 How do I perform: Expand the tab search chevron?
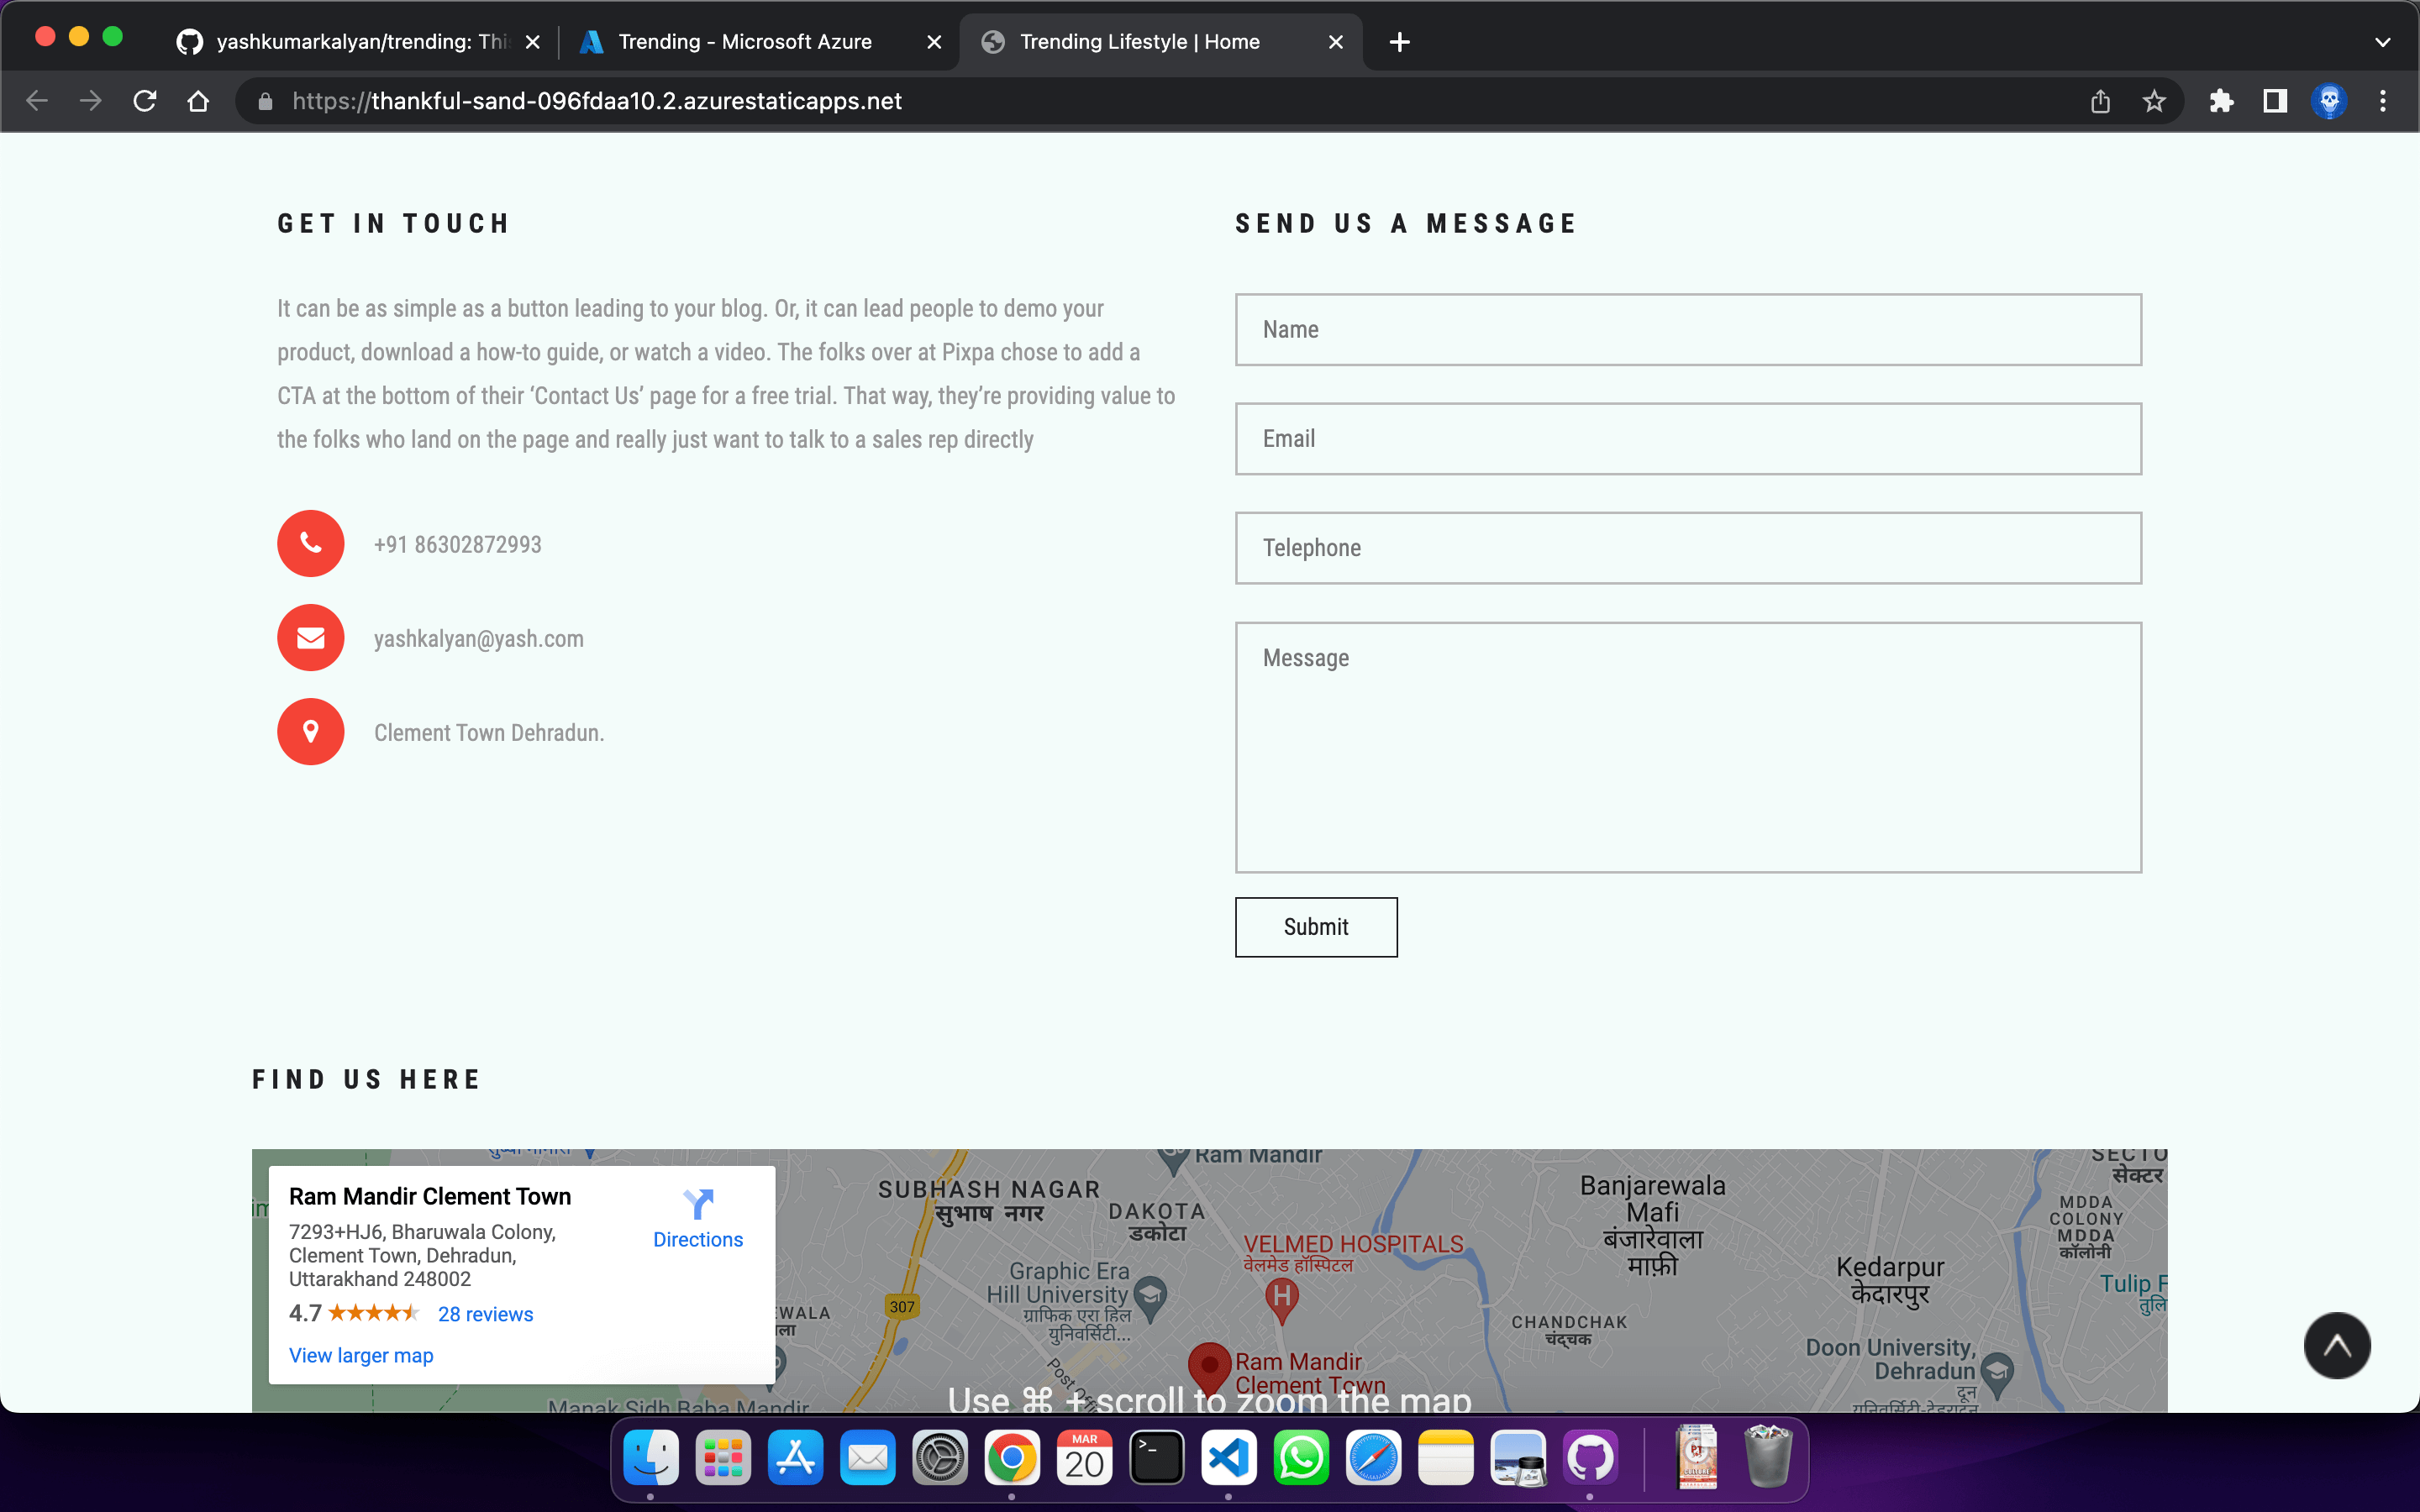tap(2382, 42)
